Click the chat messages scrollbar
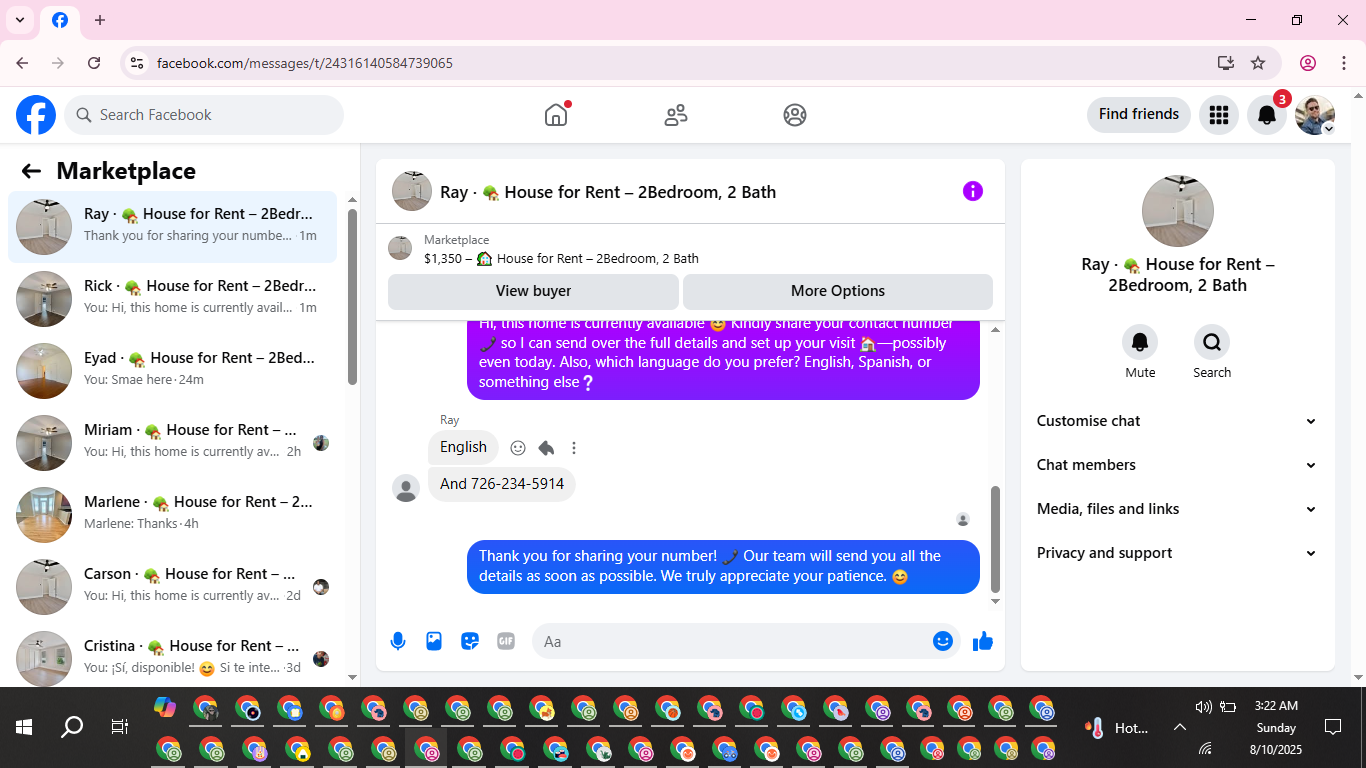Viewport: 1366px width, 768px height. click(x=995, y=540)
